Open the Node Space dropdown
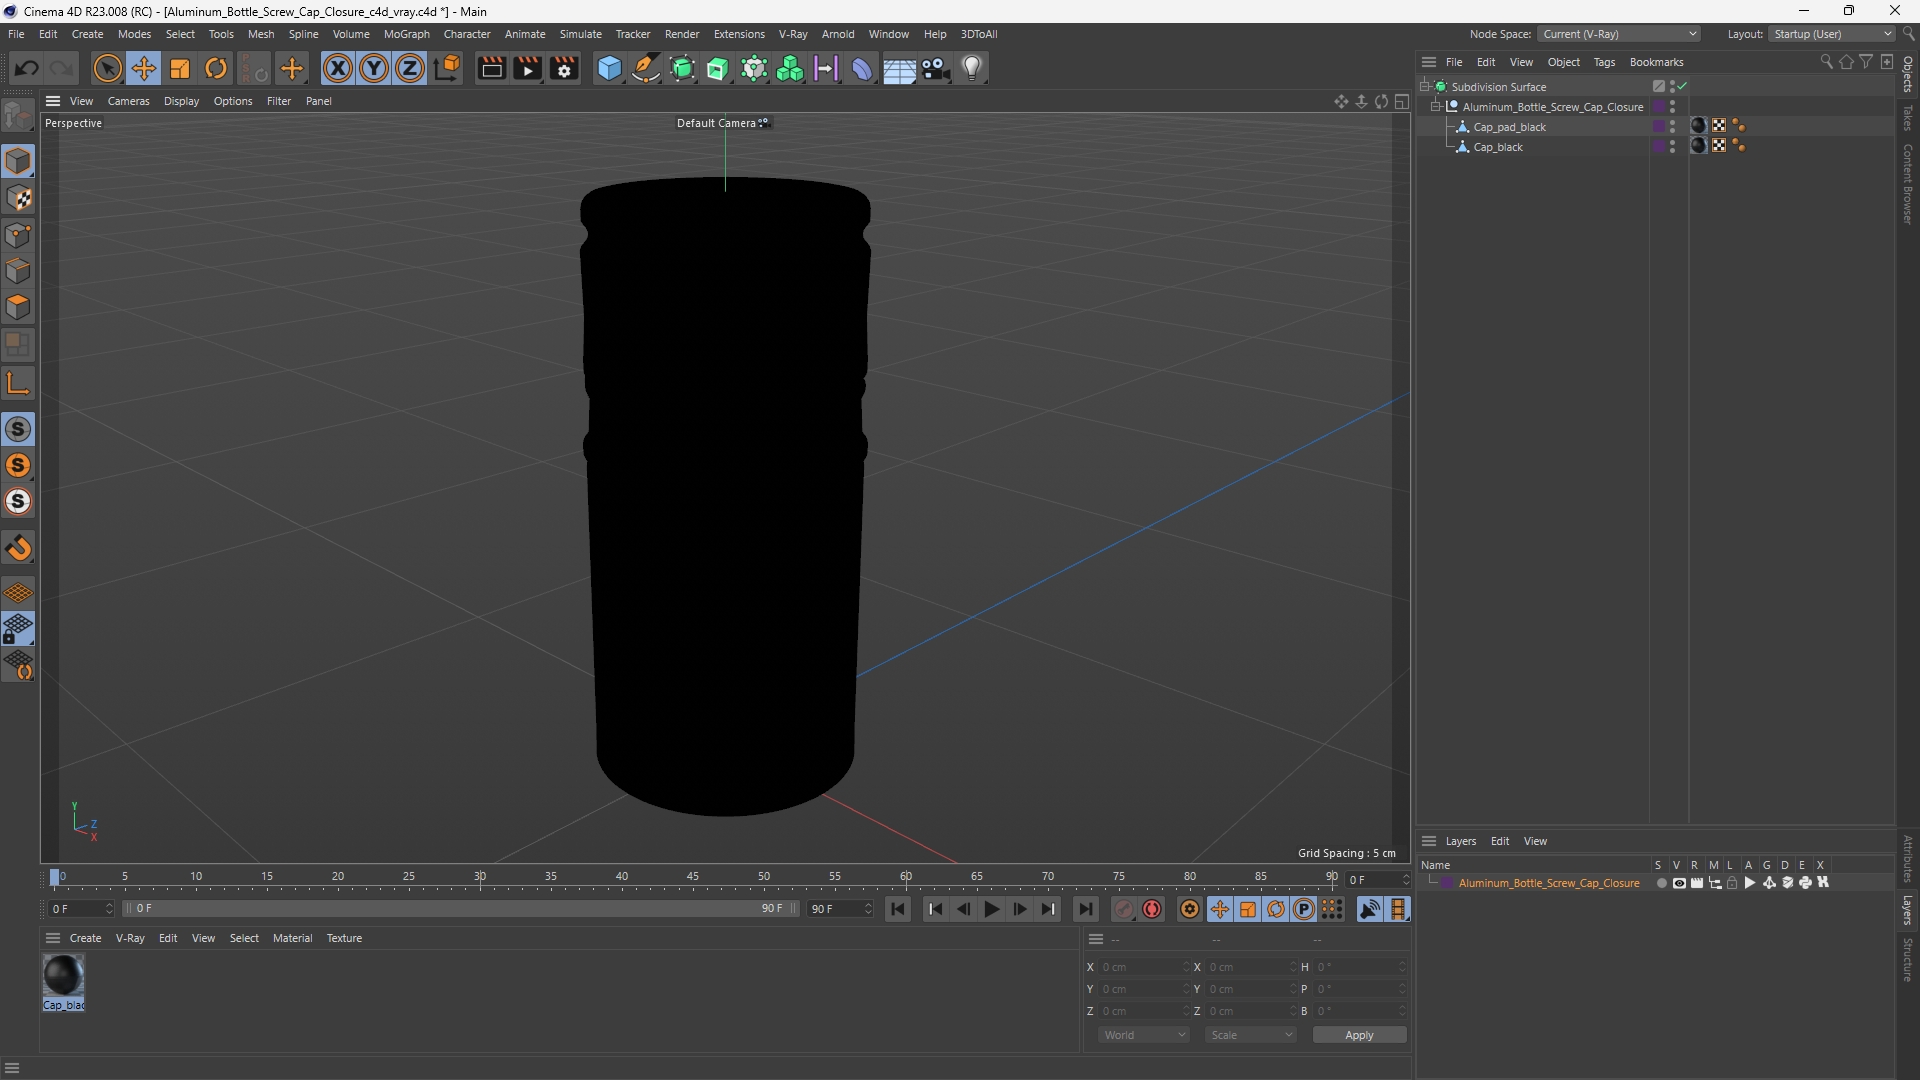 1619,34
